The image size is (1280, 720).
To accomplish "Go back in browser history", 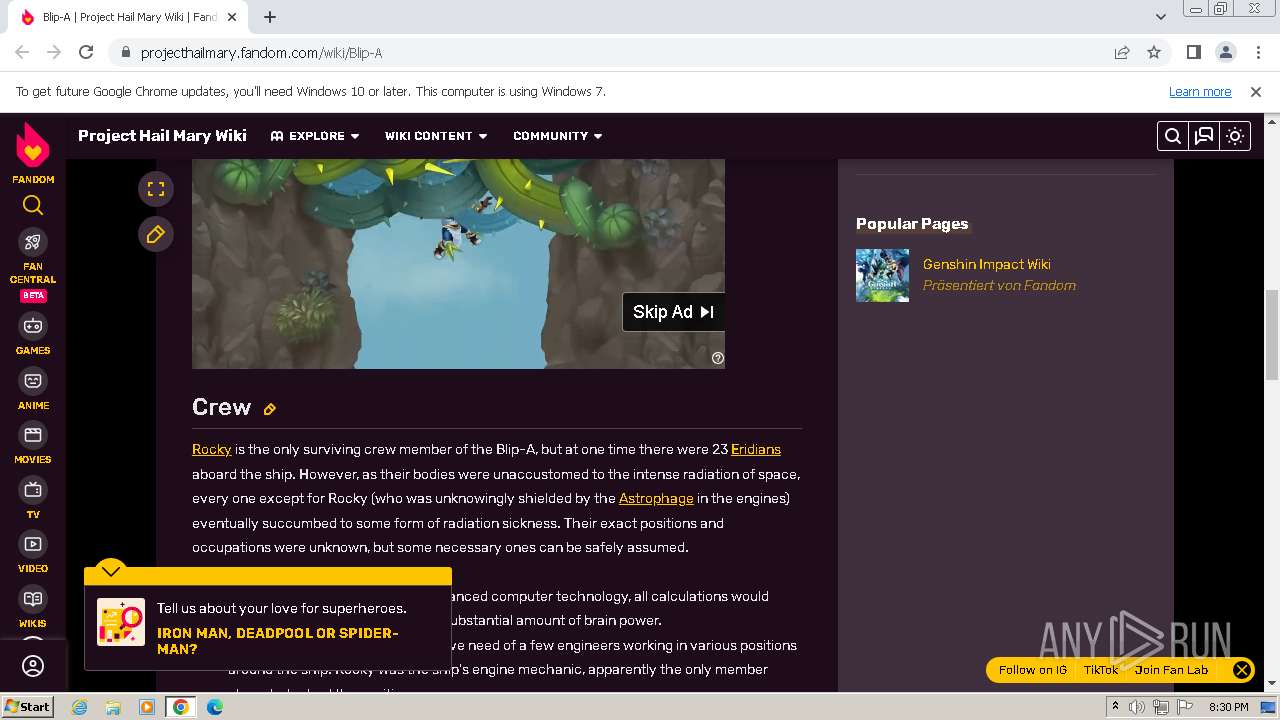I will [22, 52].
